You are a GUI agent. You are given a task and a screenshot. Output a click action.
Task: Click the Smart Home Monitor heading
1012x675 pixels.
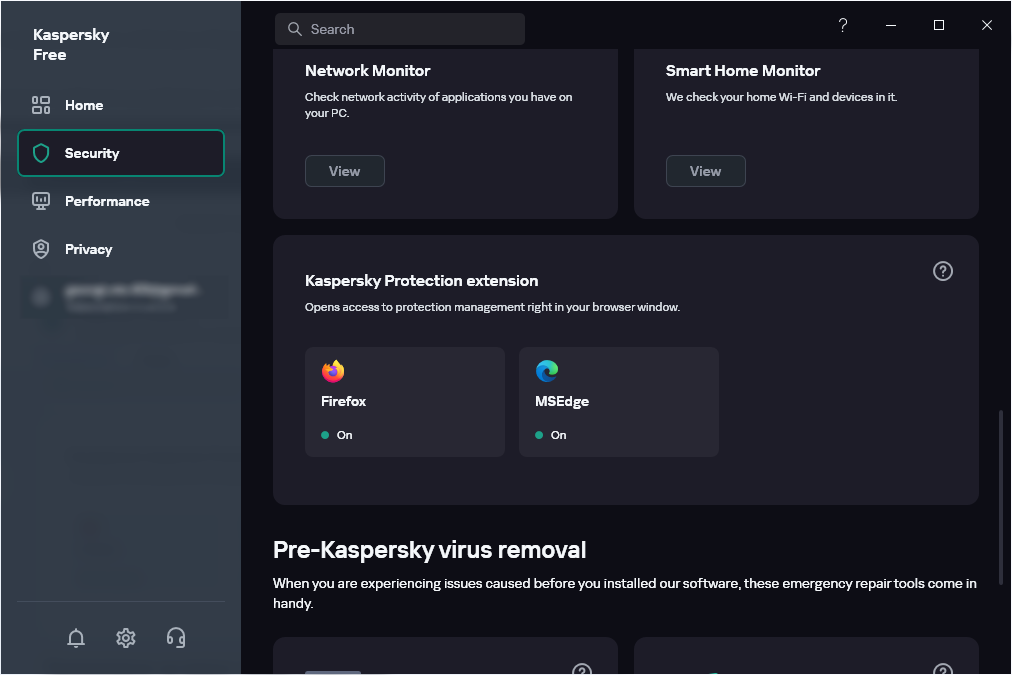click(x=743, y=71)
